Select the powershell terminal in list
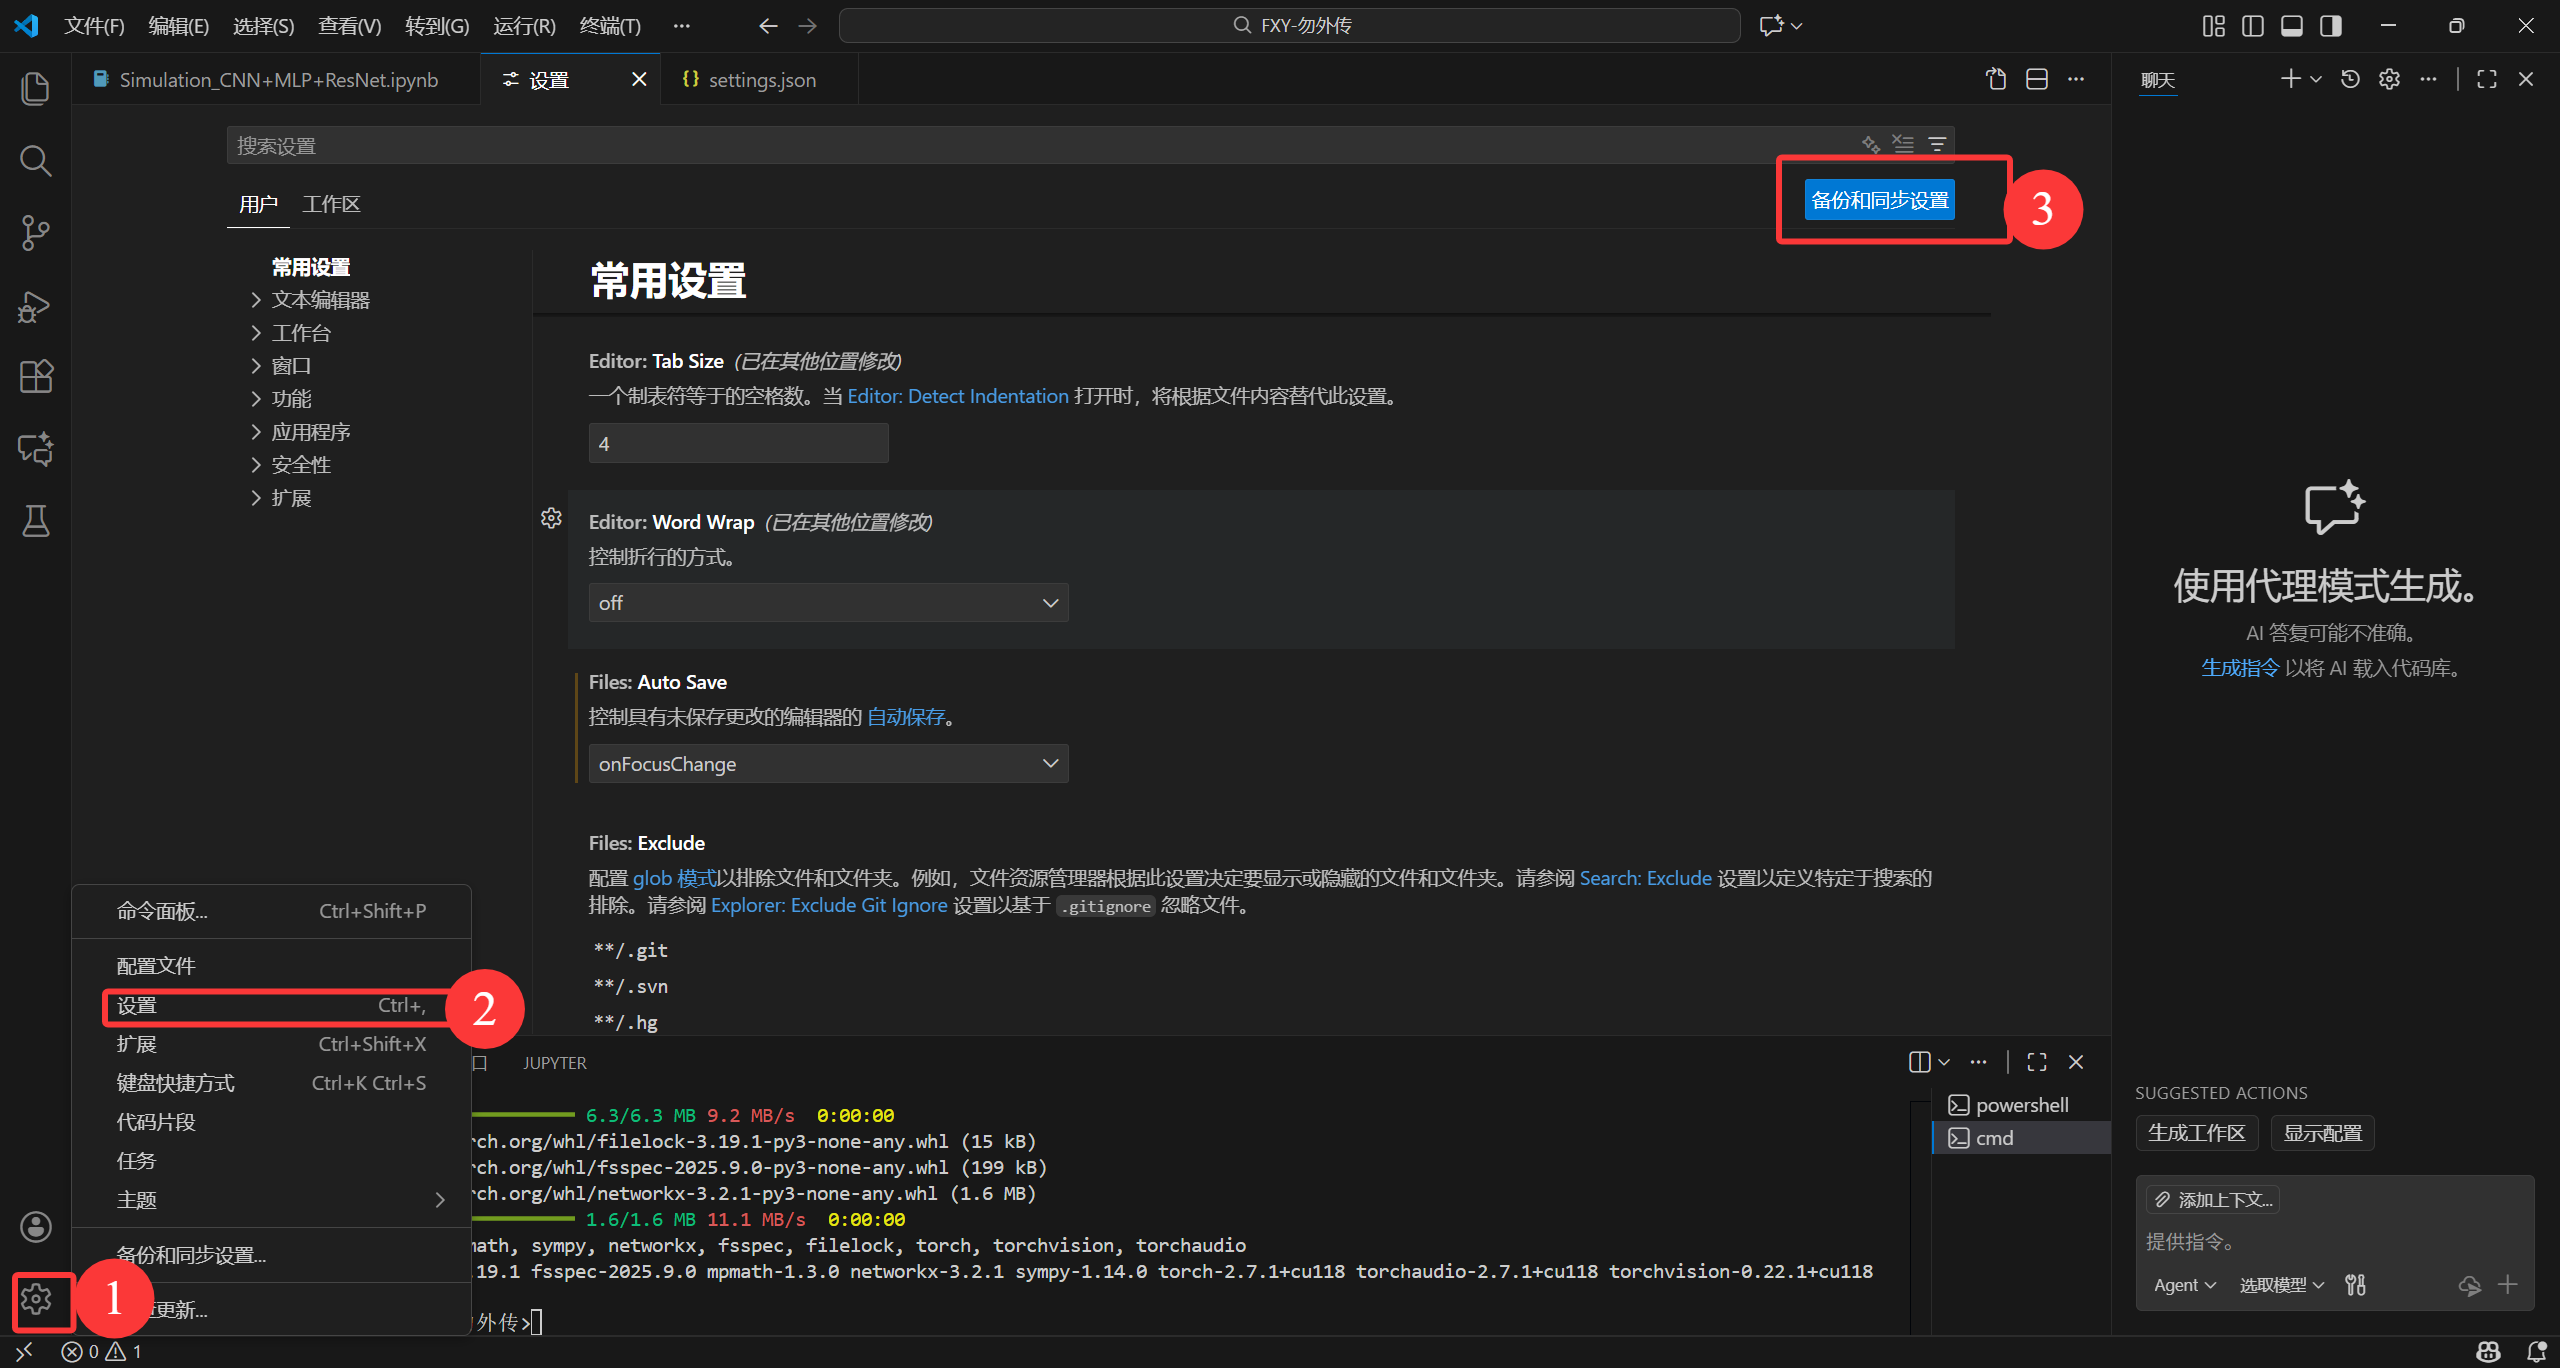 [x=2021, y=1105]
